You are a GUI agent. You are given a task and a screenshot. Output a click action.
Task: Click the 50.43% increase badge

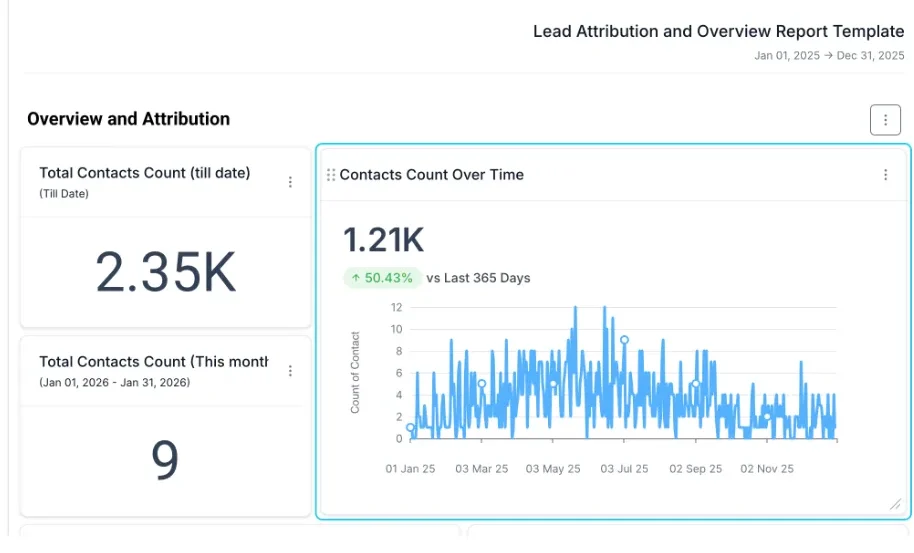tap(382, 278)
